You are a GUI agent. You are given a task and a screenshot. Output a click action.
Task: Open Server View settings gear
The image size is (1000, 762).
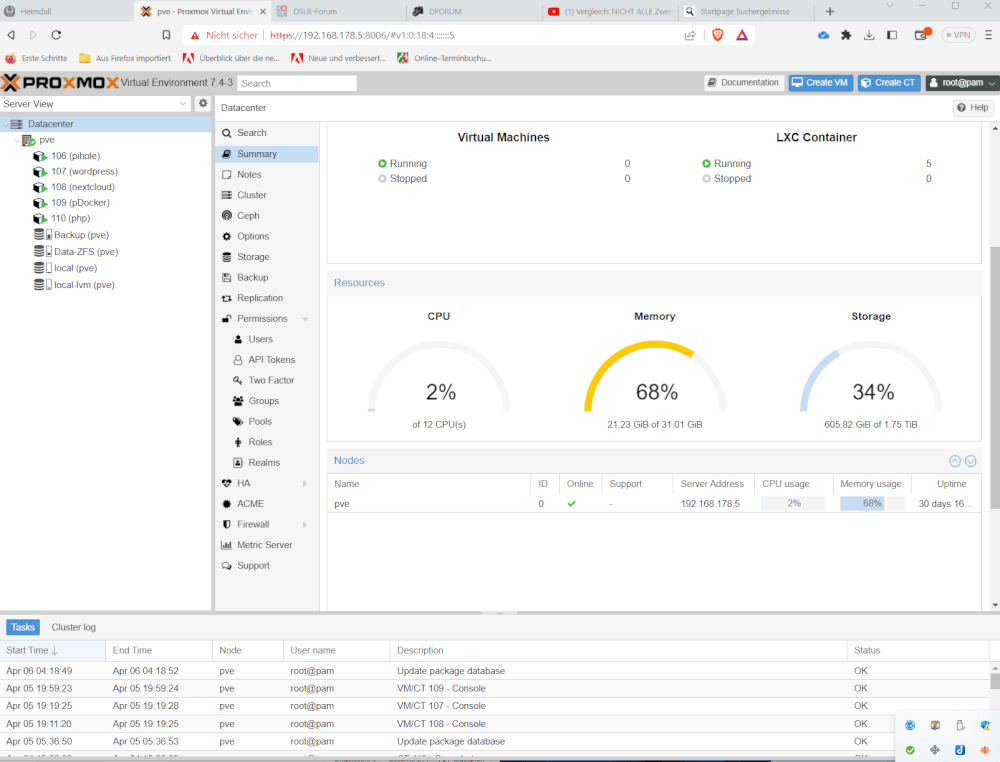coord(203,103)
